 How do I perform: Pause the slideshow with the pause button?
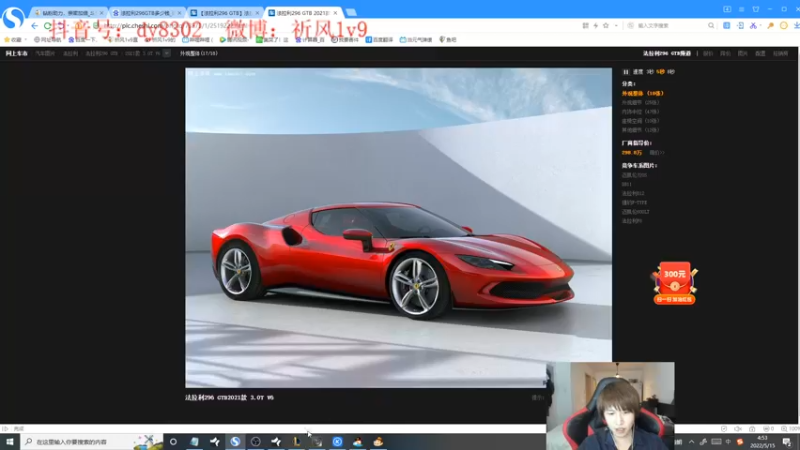(626, 72)
